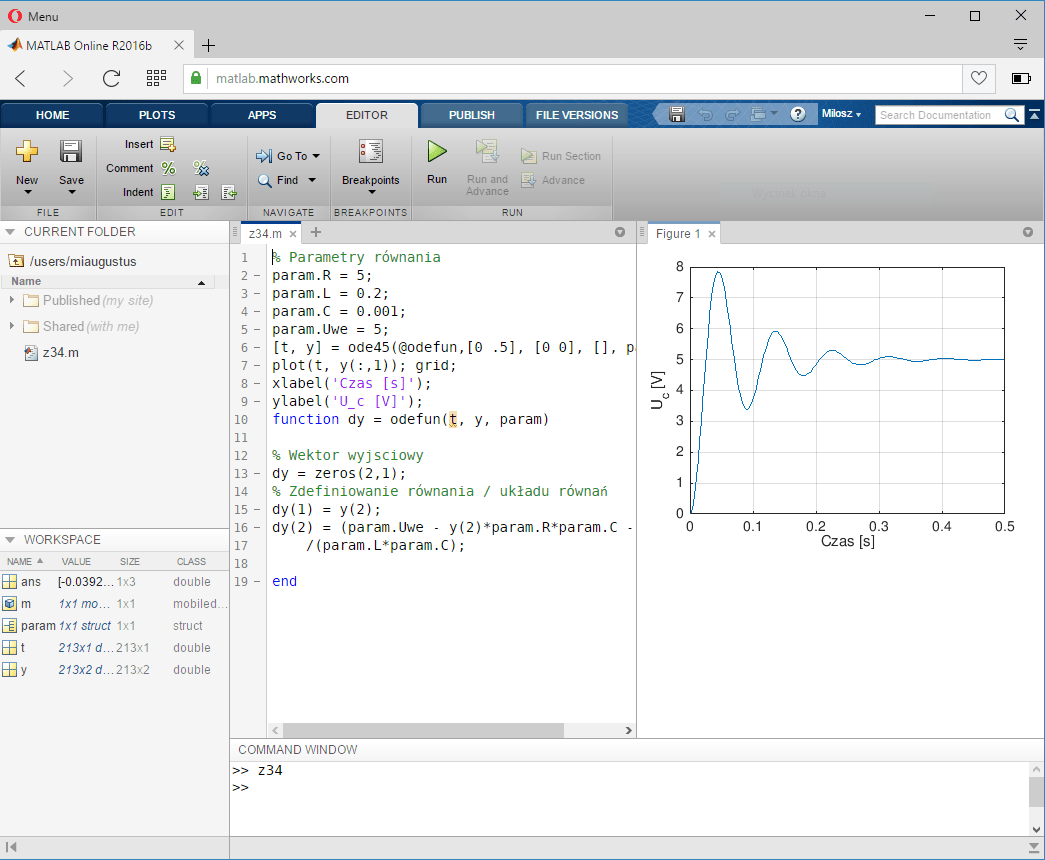
Task: Collapse the Workspace panel
Action: click(x=11, y=540)
